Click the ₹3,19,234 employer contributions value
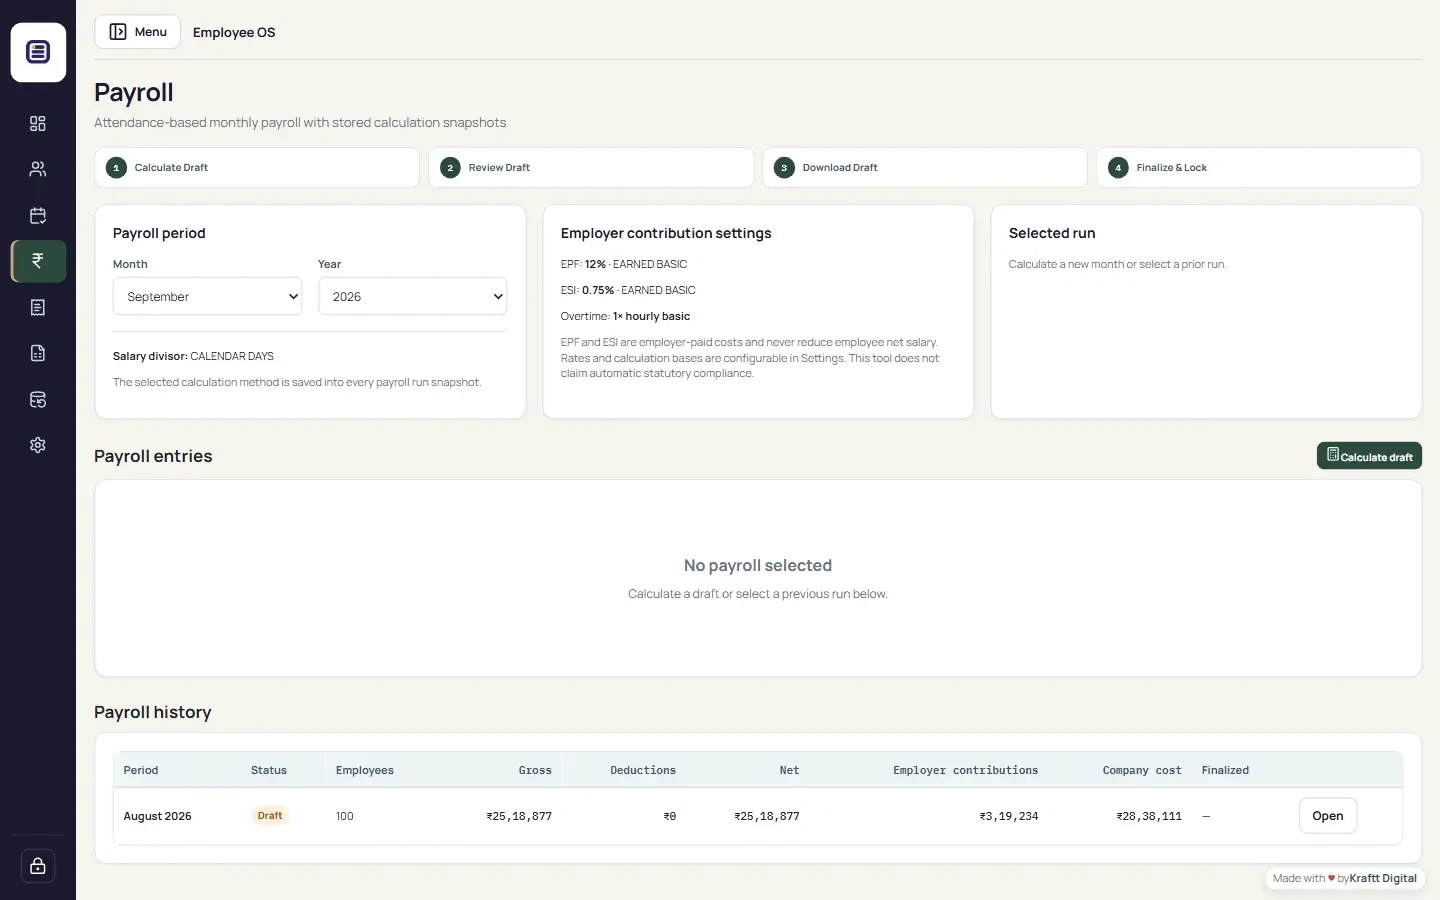Screen dimensions: 1440x900 point(1009,816)
